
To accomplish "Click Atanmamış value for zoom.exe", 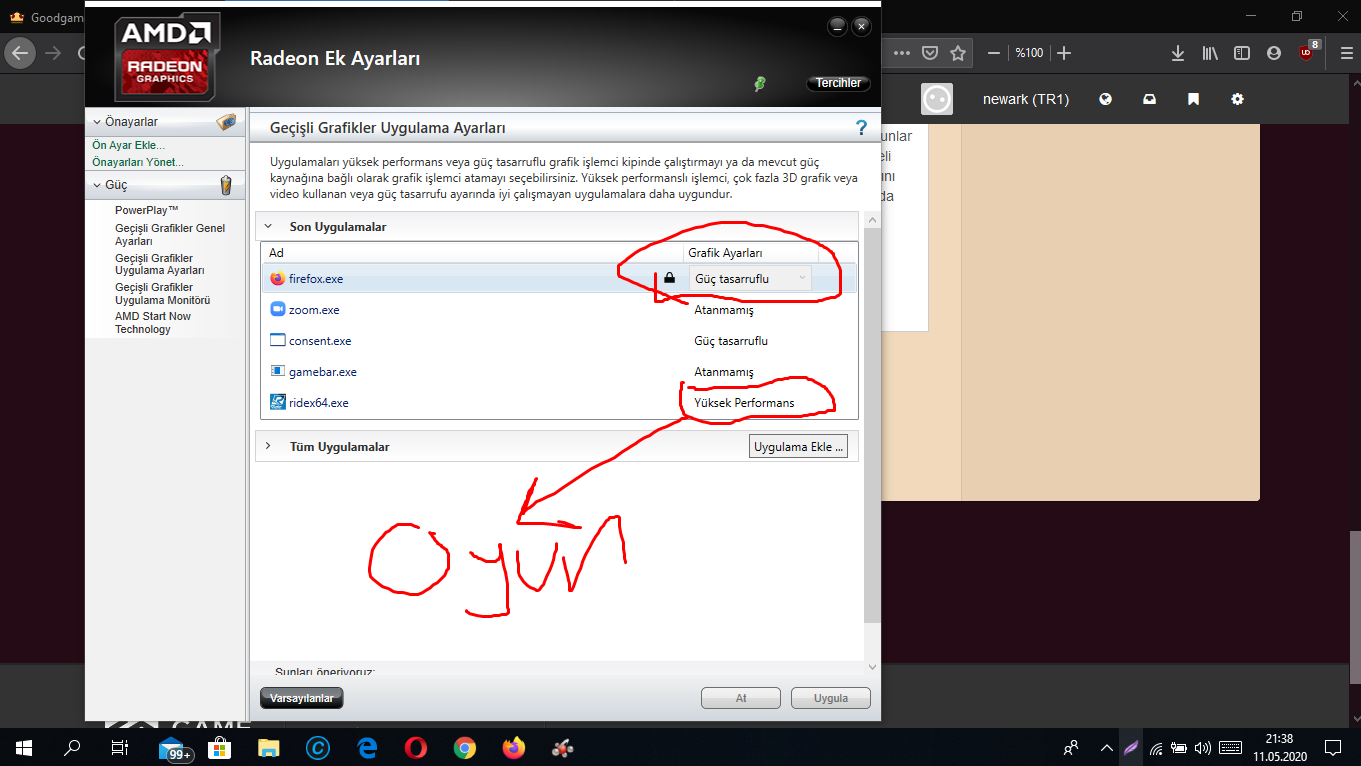I will point(724,310).
